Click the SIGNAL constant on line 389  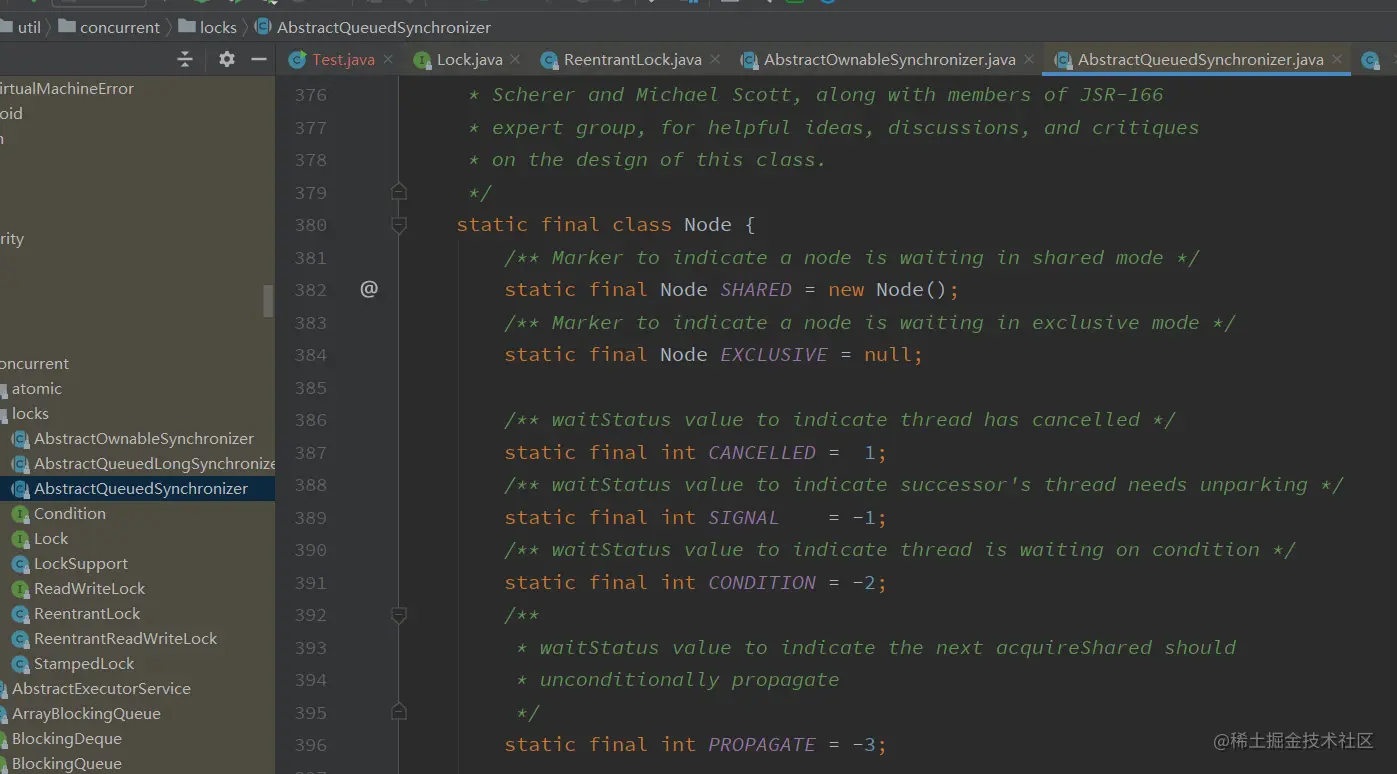click(744, 518)
